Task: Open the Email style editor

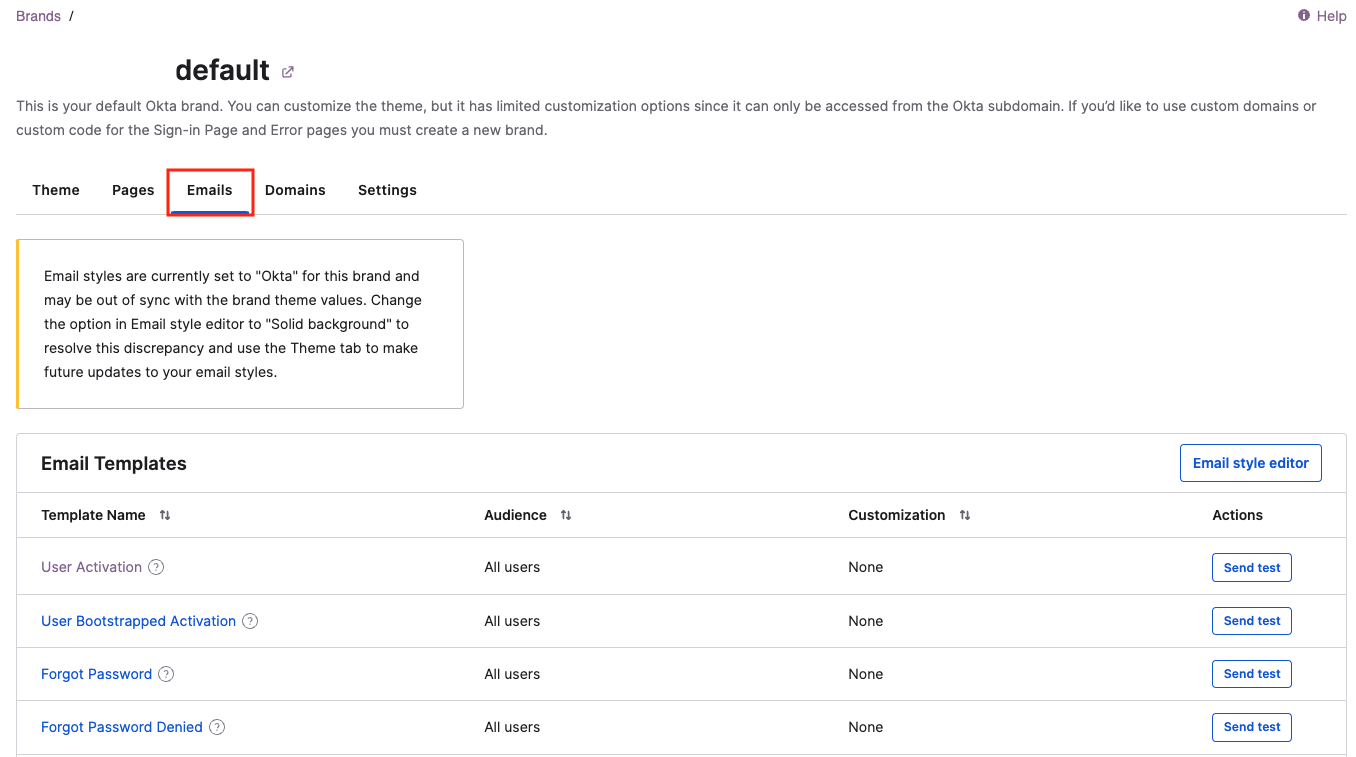Action: point(1250,463)
